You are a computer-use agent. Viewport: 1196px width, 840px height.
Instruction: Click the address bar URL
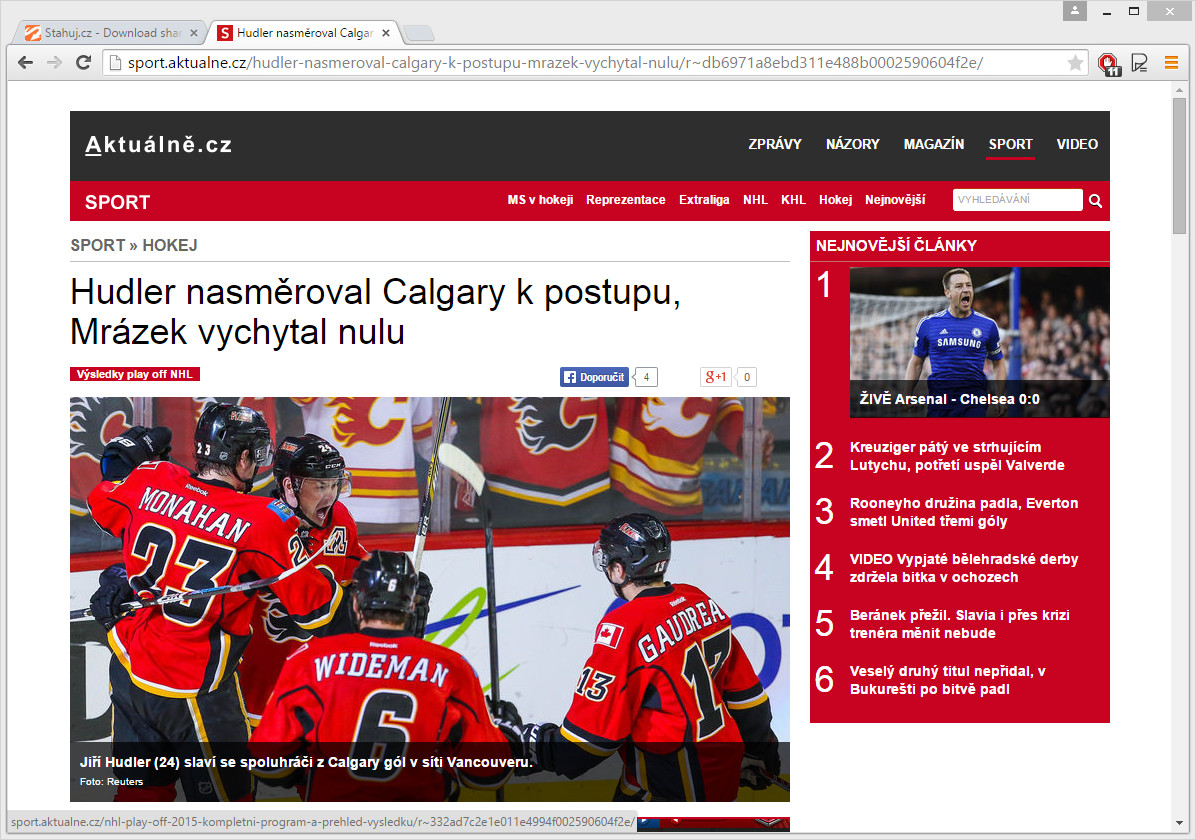click(555, 63)
